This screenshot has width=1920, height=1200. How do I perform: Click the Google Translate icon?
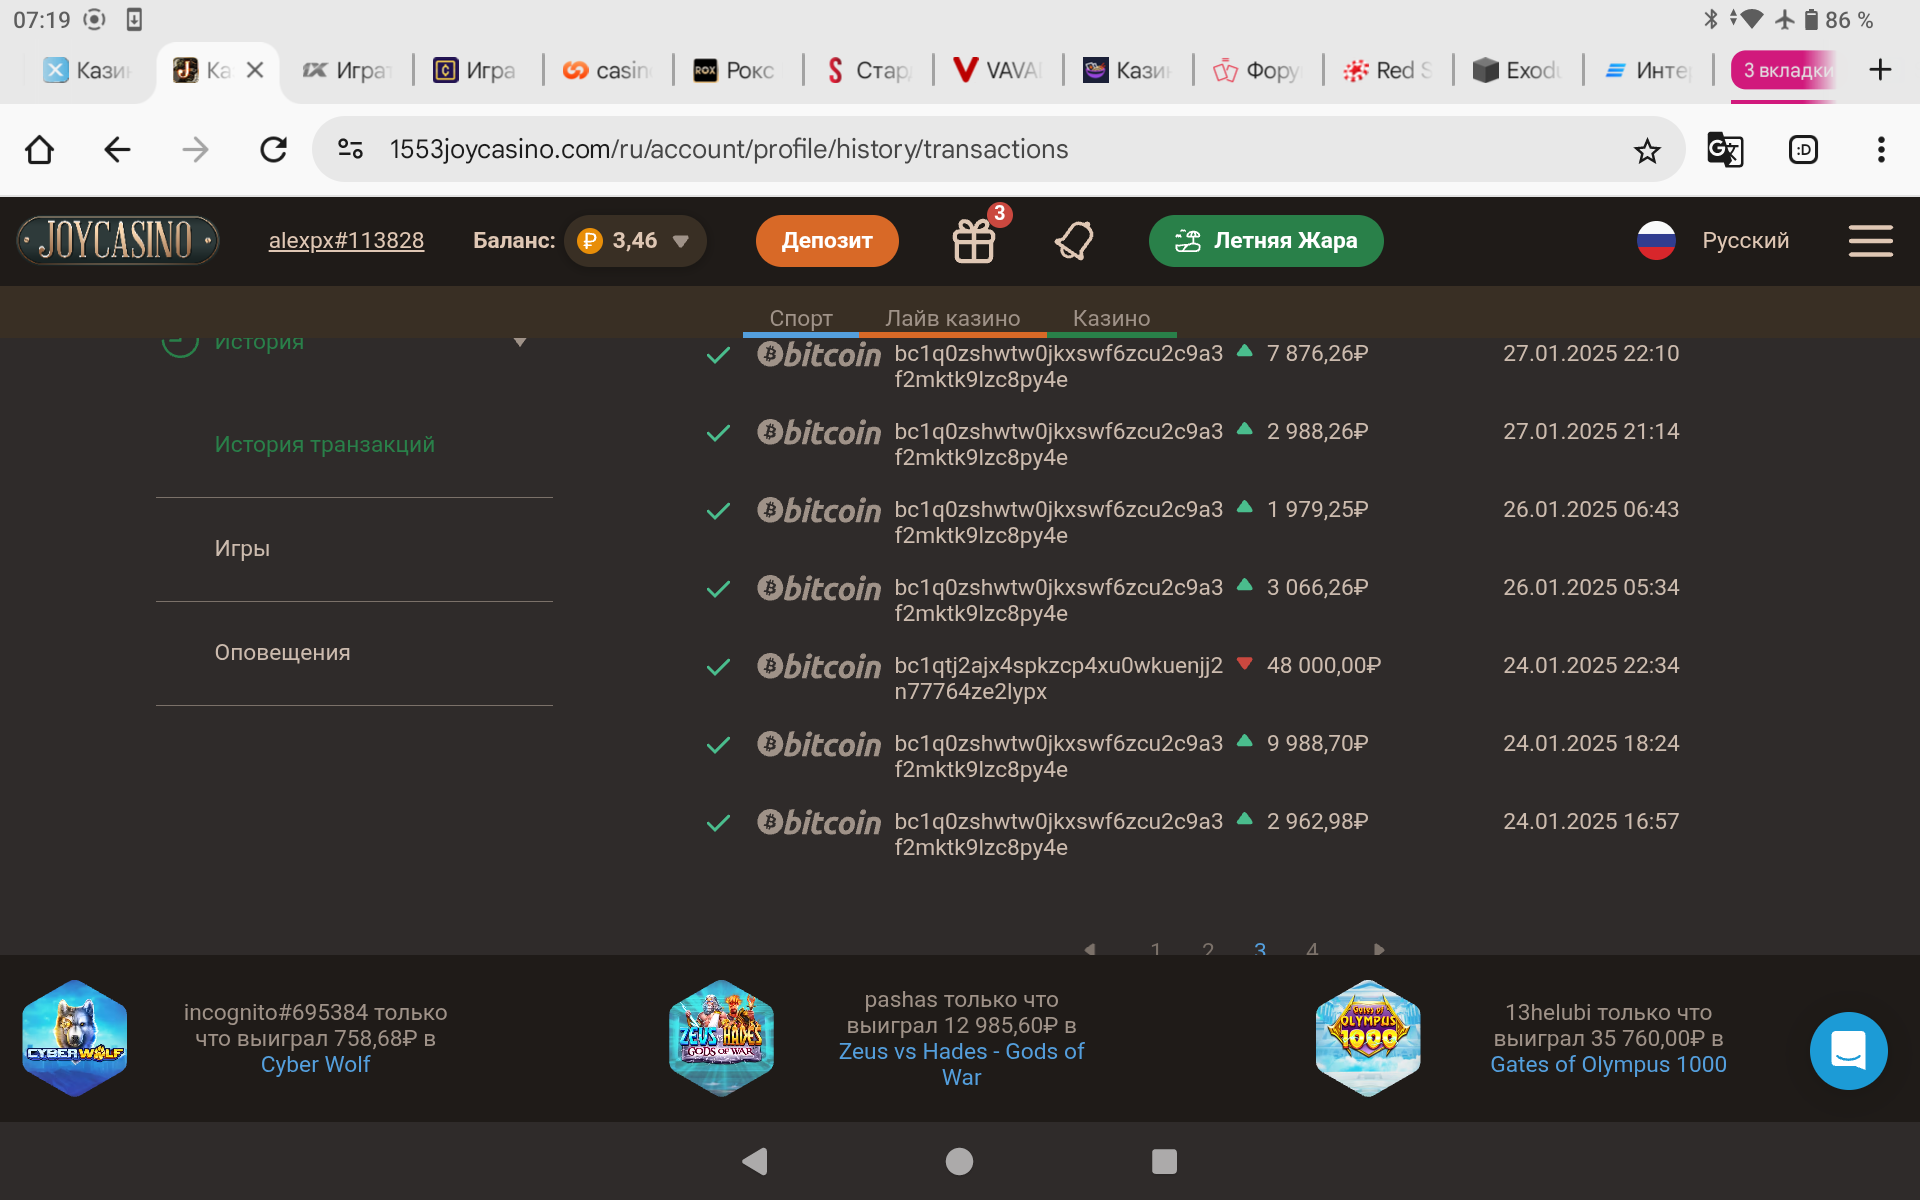click(1724, 150)
